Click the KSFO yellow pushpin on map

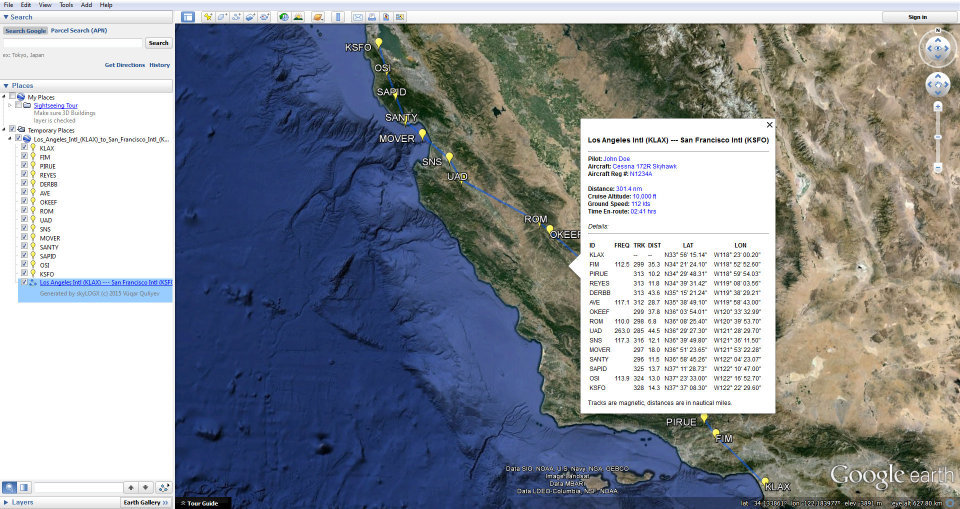(x=379, y=42)
